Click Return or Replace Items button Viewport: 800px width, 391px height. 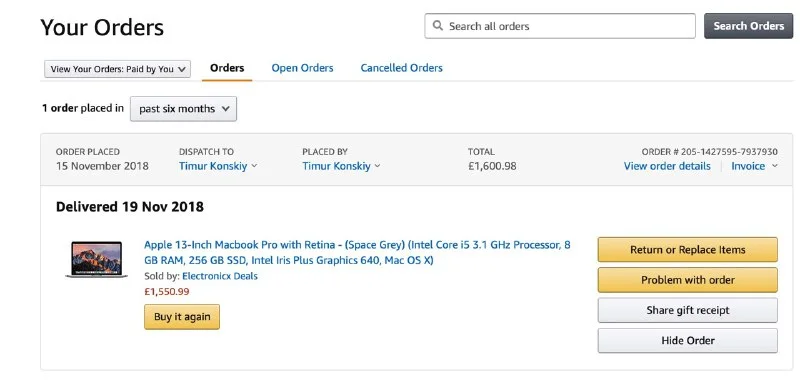click(688, 250)
